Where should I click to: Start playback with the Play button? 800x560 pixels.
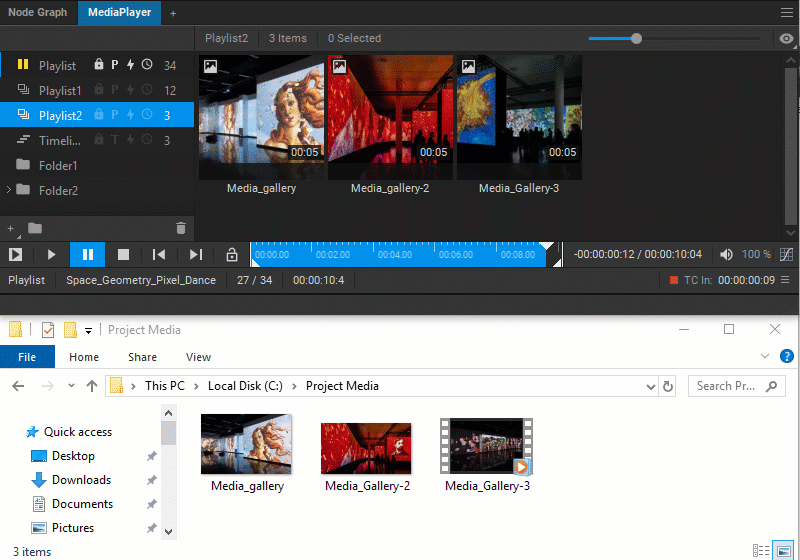click(51, 254)
